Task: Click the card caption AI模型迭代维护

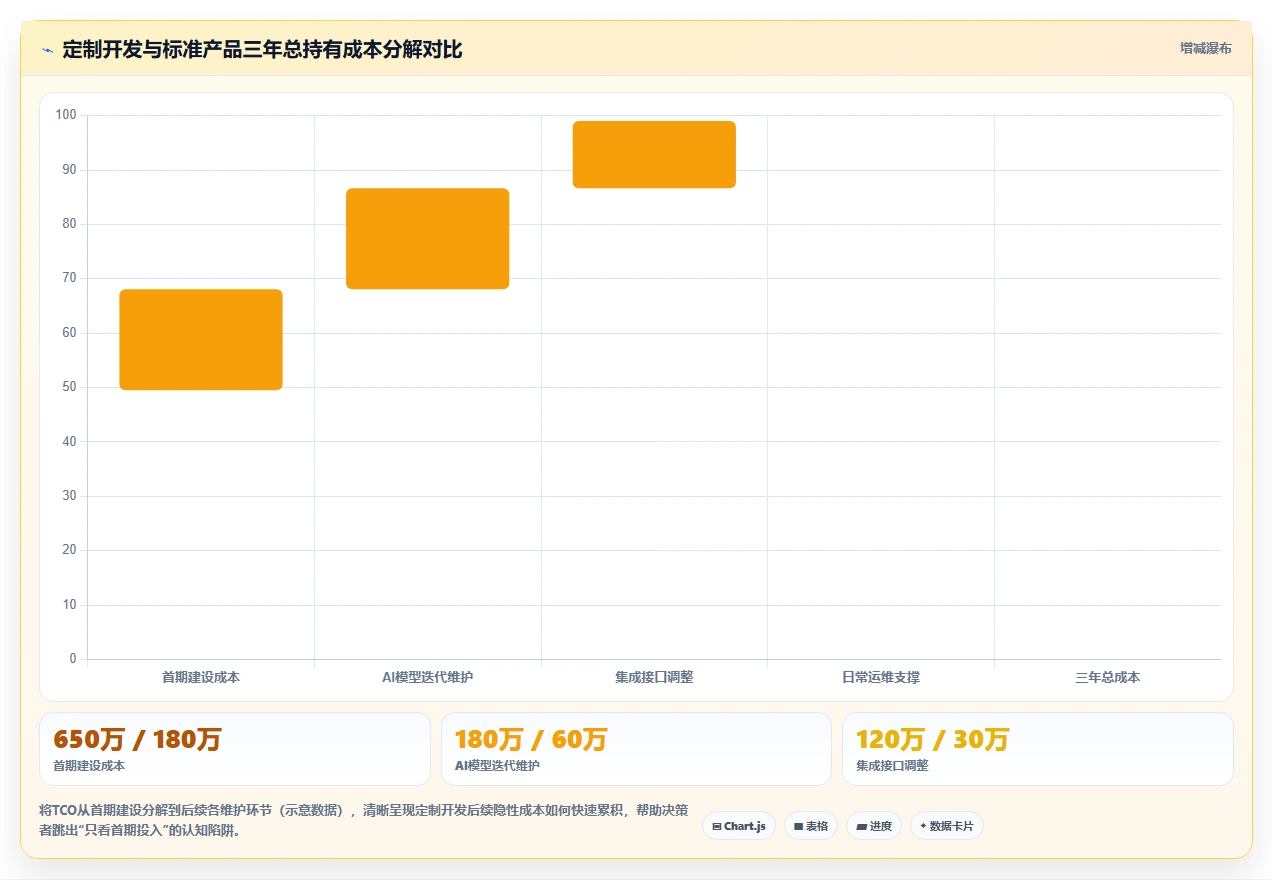Action: [x=497, y=766]
